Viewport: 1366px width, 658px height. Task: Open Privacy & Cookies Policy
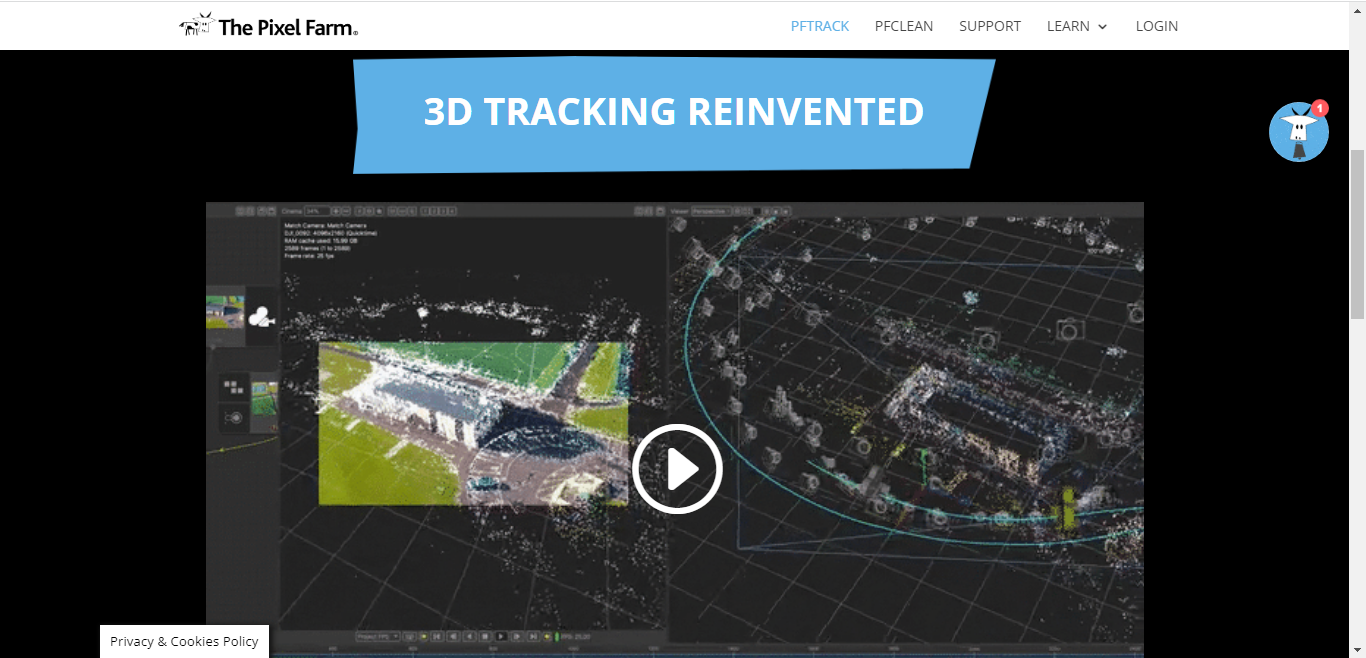click(x=184, y=641)
